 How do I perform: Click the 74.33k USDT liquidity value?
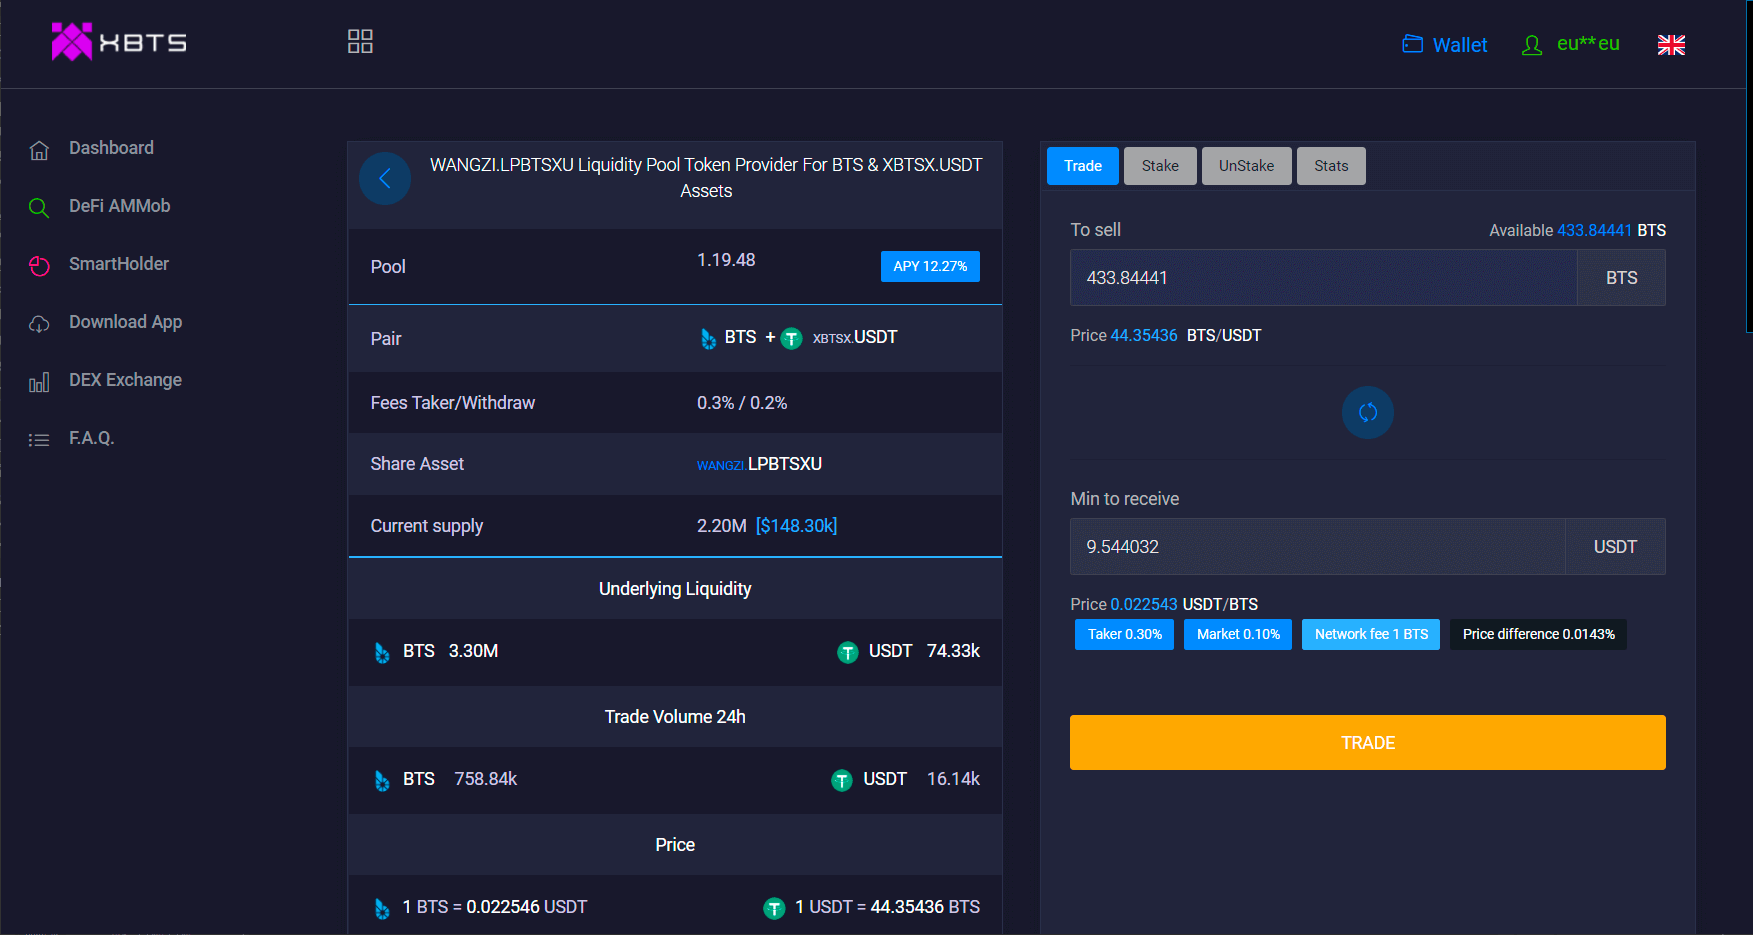953,651
